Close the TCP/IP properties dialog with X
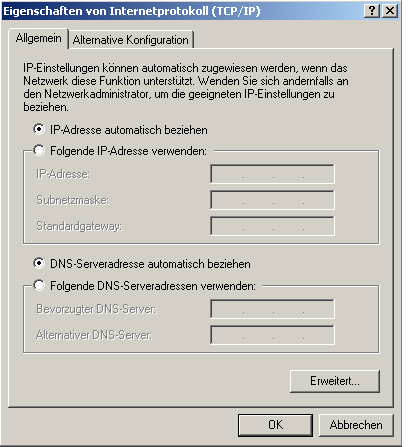 coord(390,11)
